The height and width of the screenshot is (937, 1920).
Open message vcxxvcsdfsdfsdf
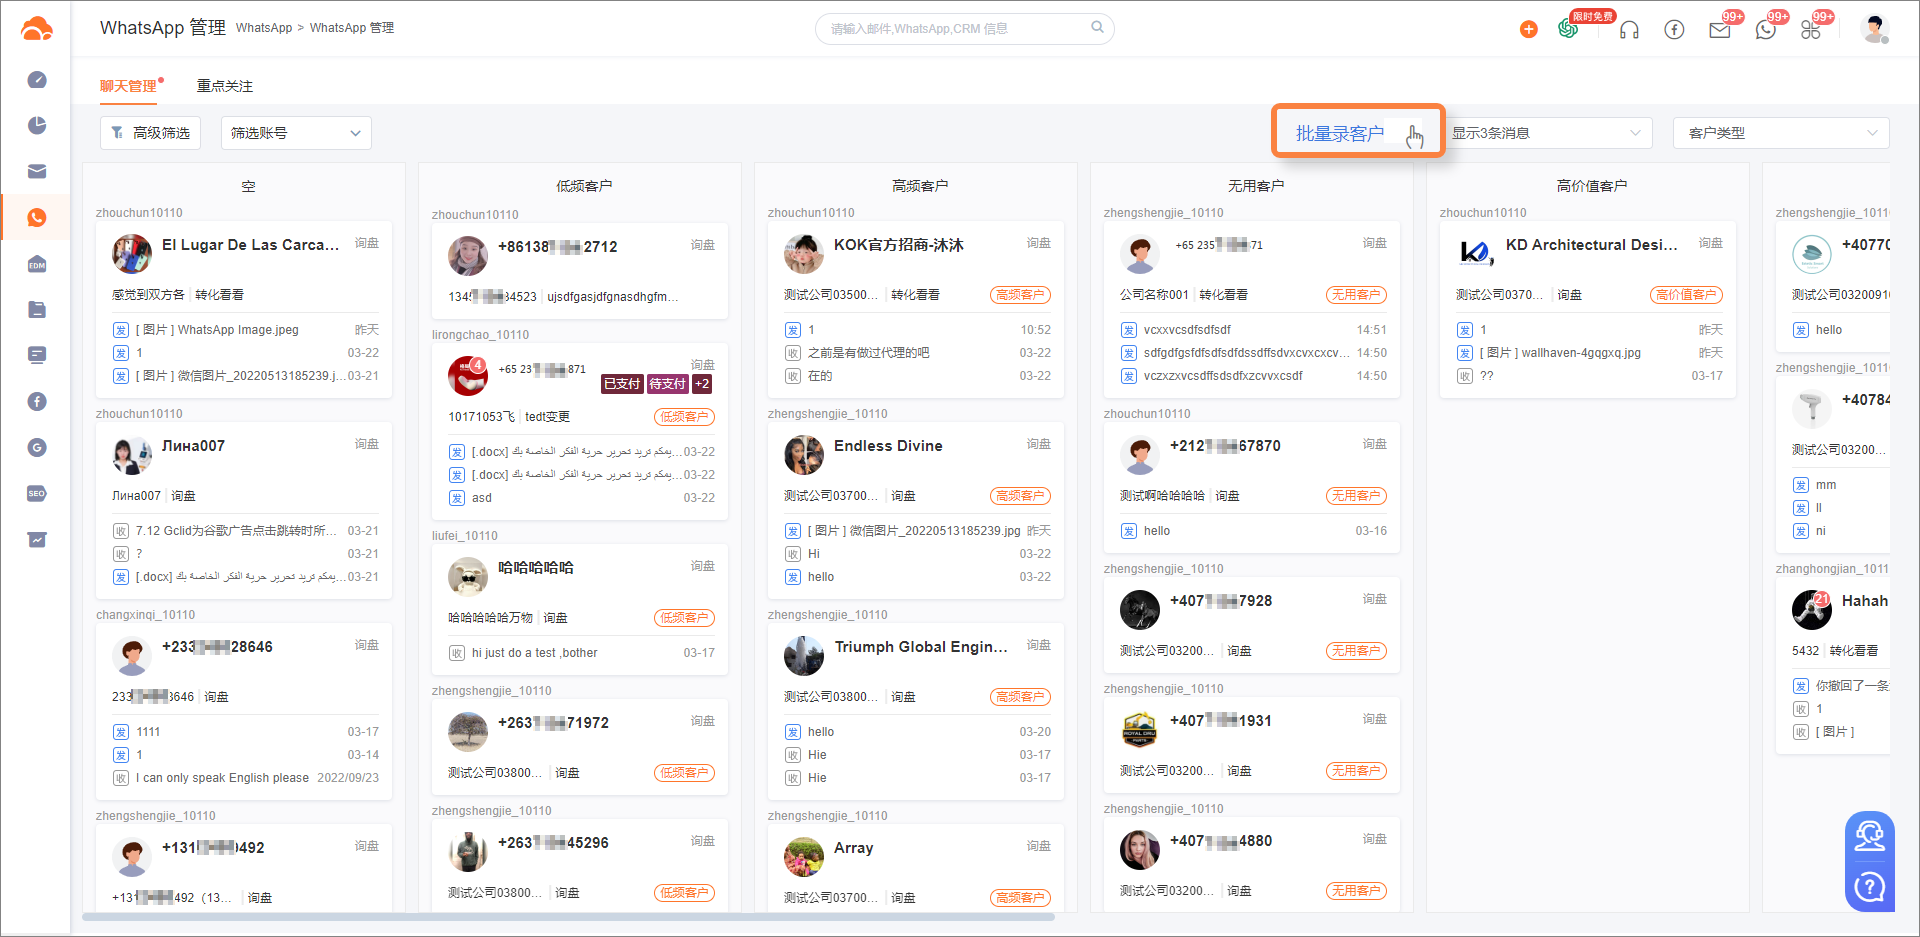[1187, 330]
